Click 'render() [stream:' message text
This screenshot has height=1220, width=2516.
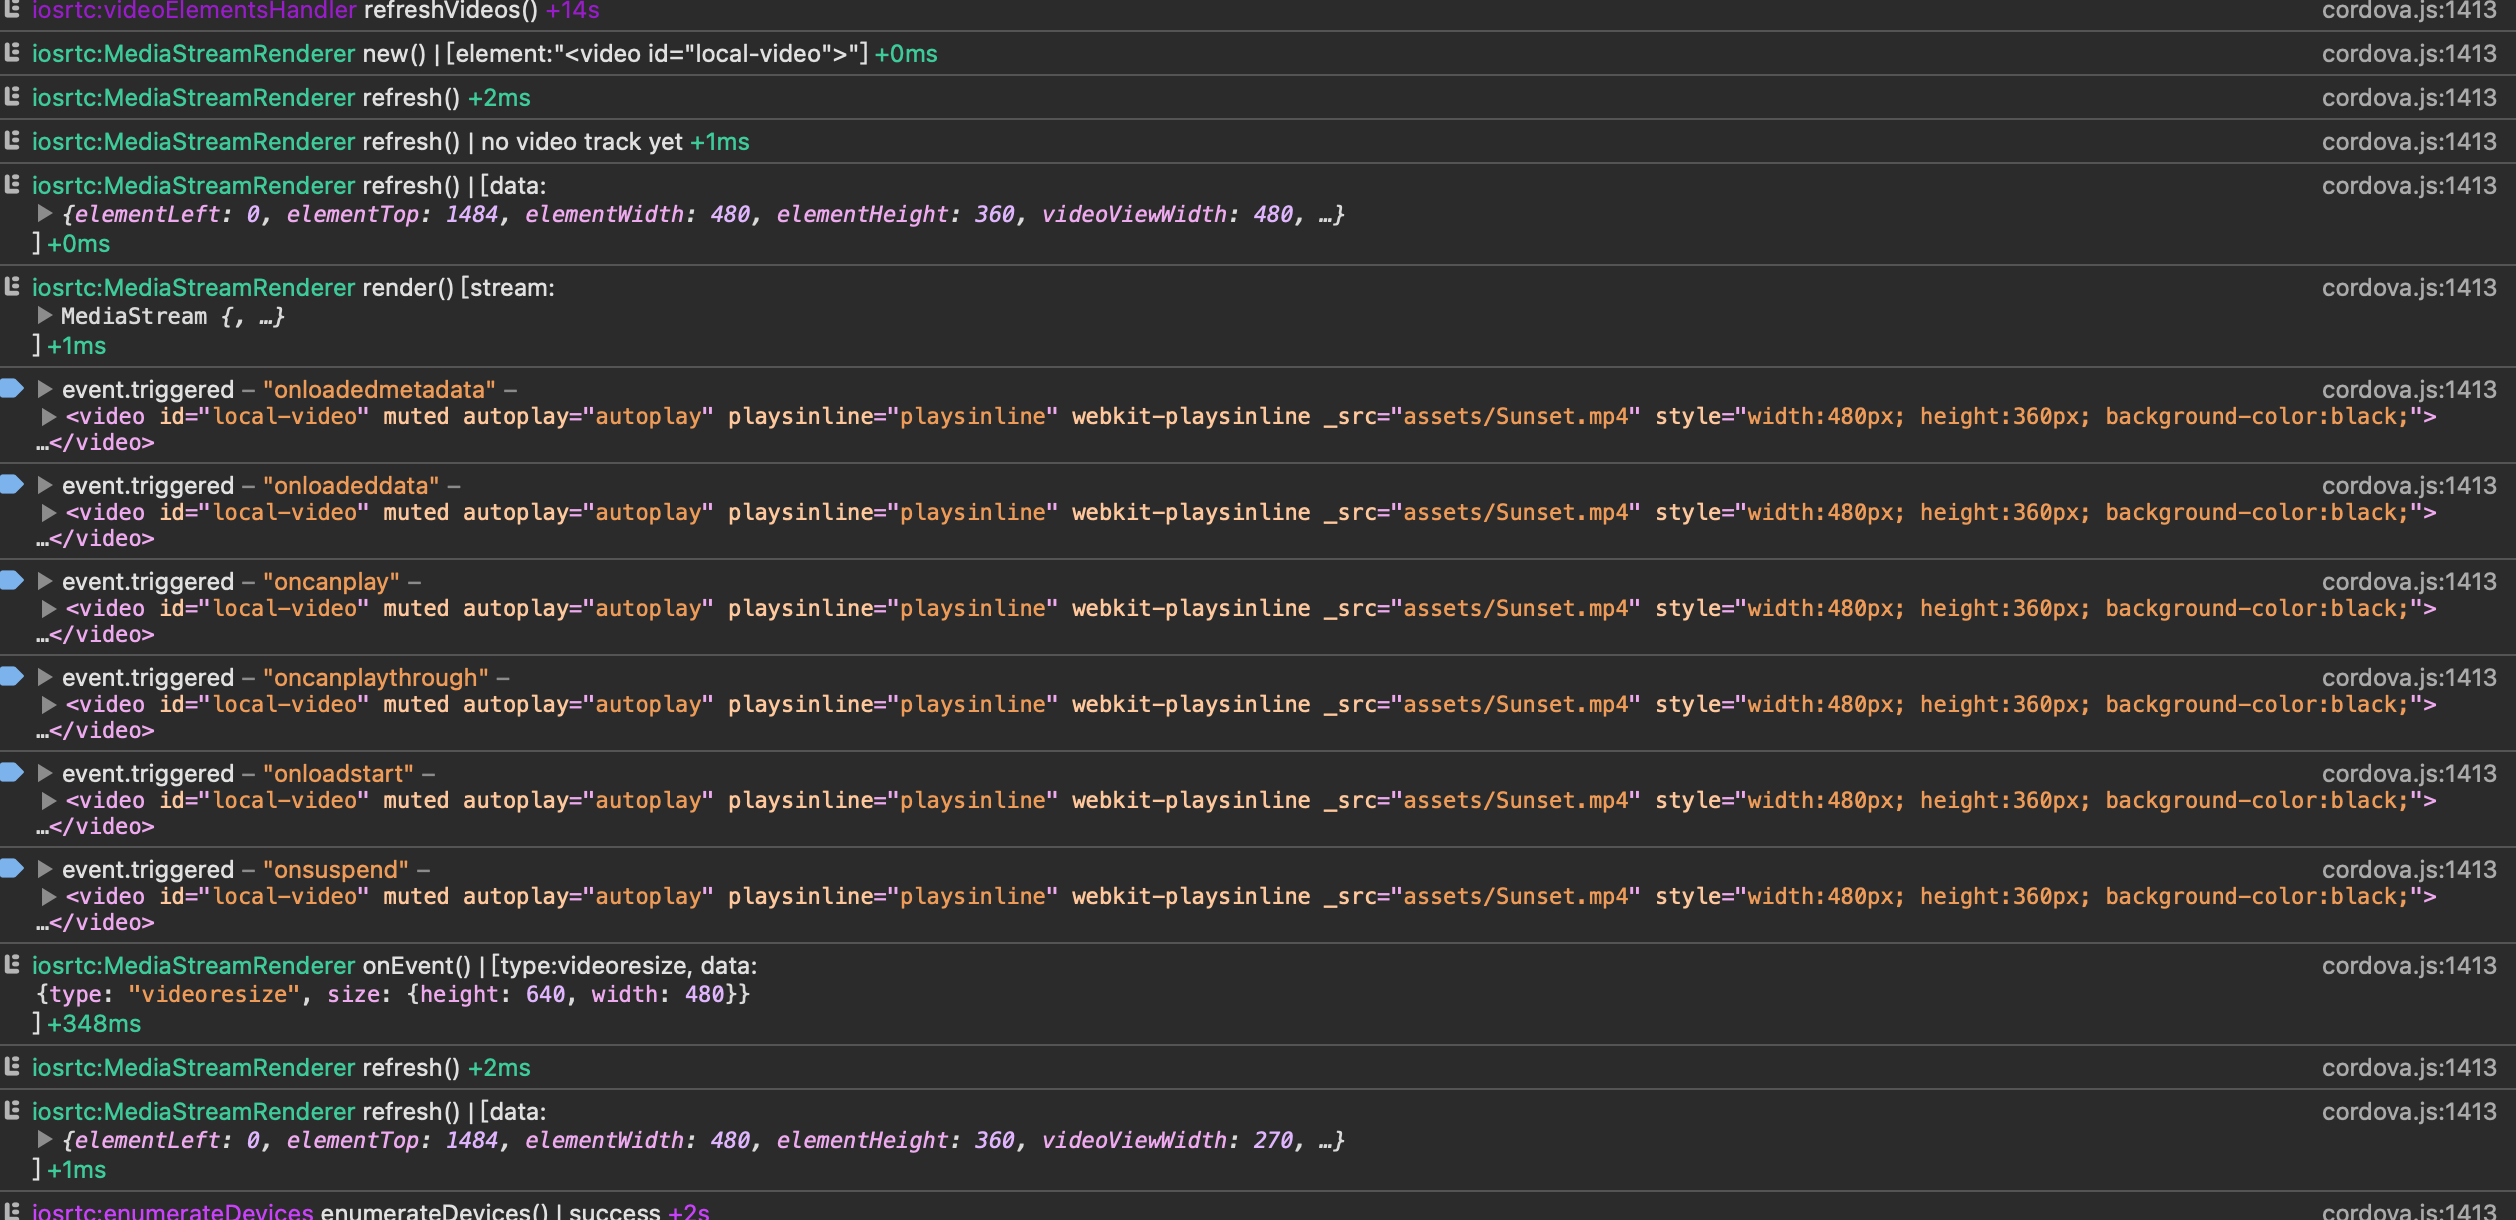pos(458,287)
